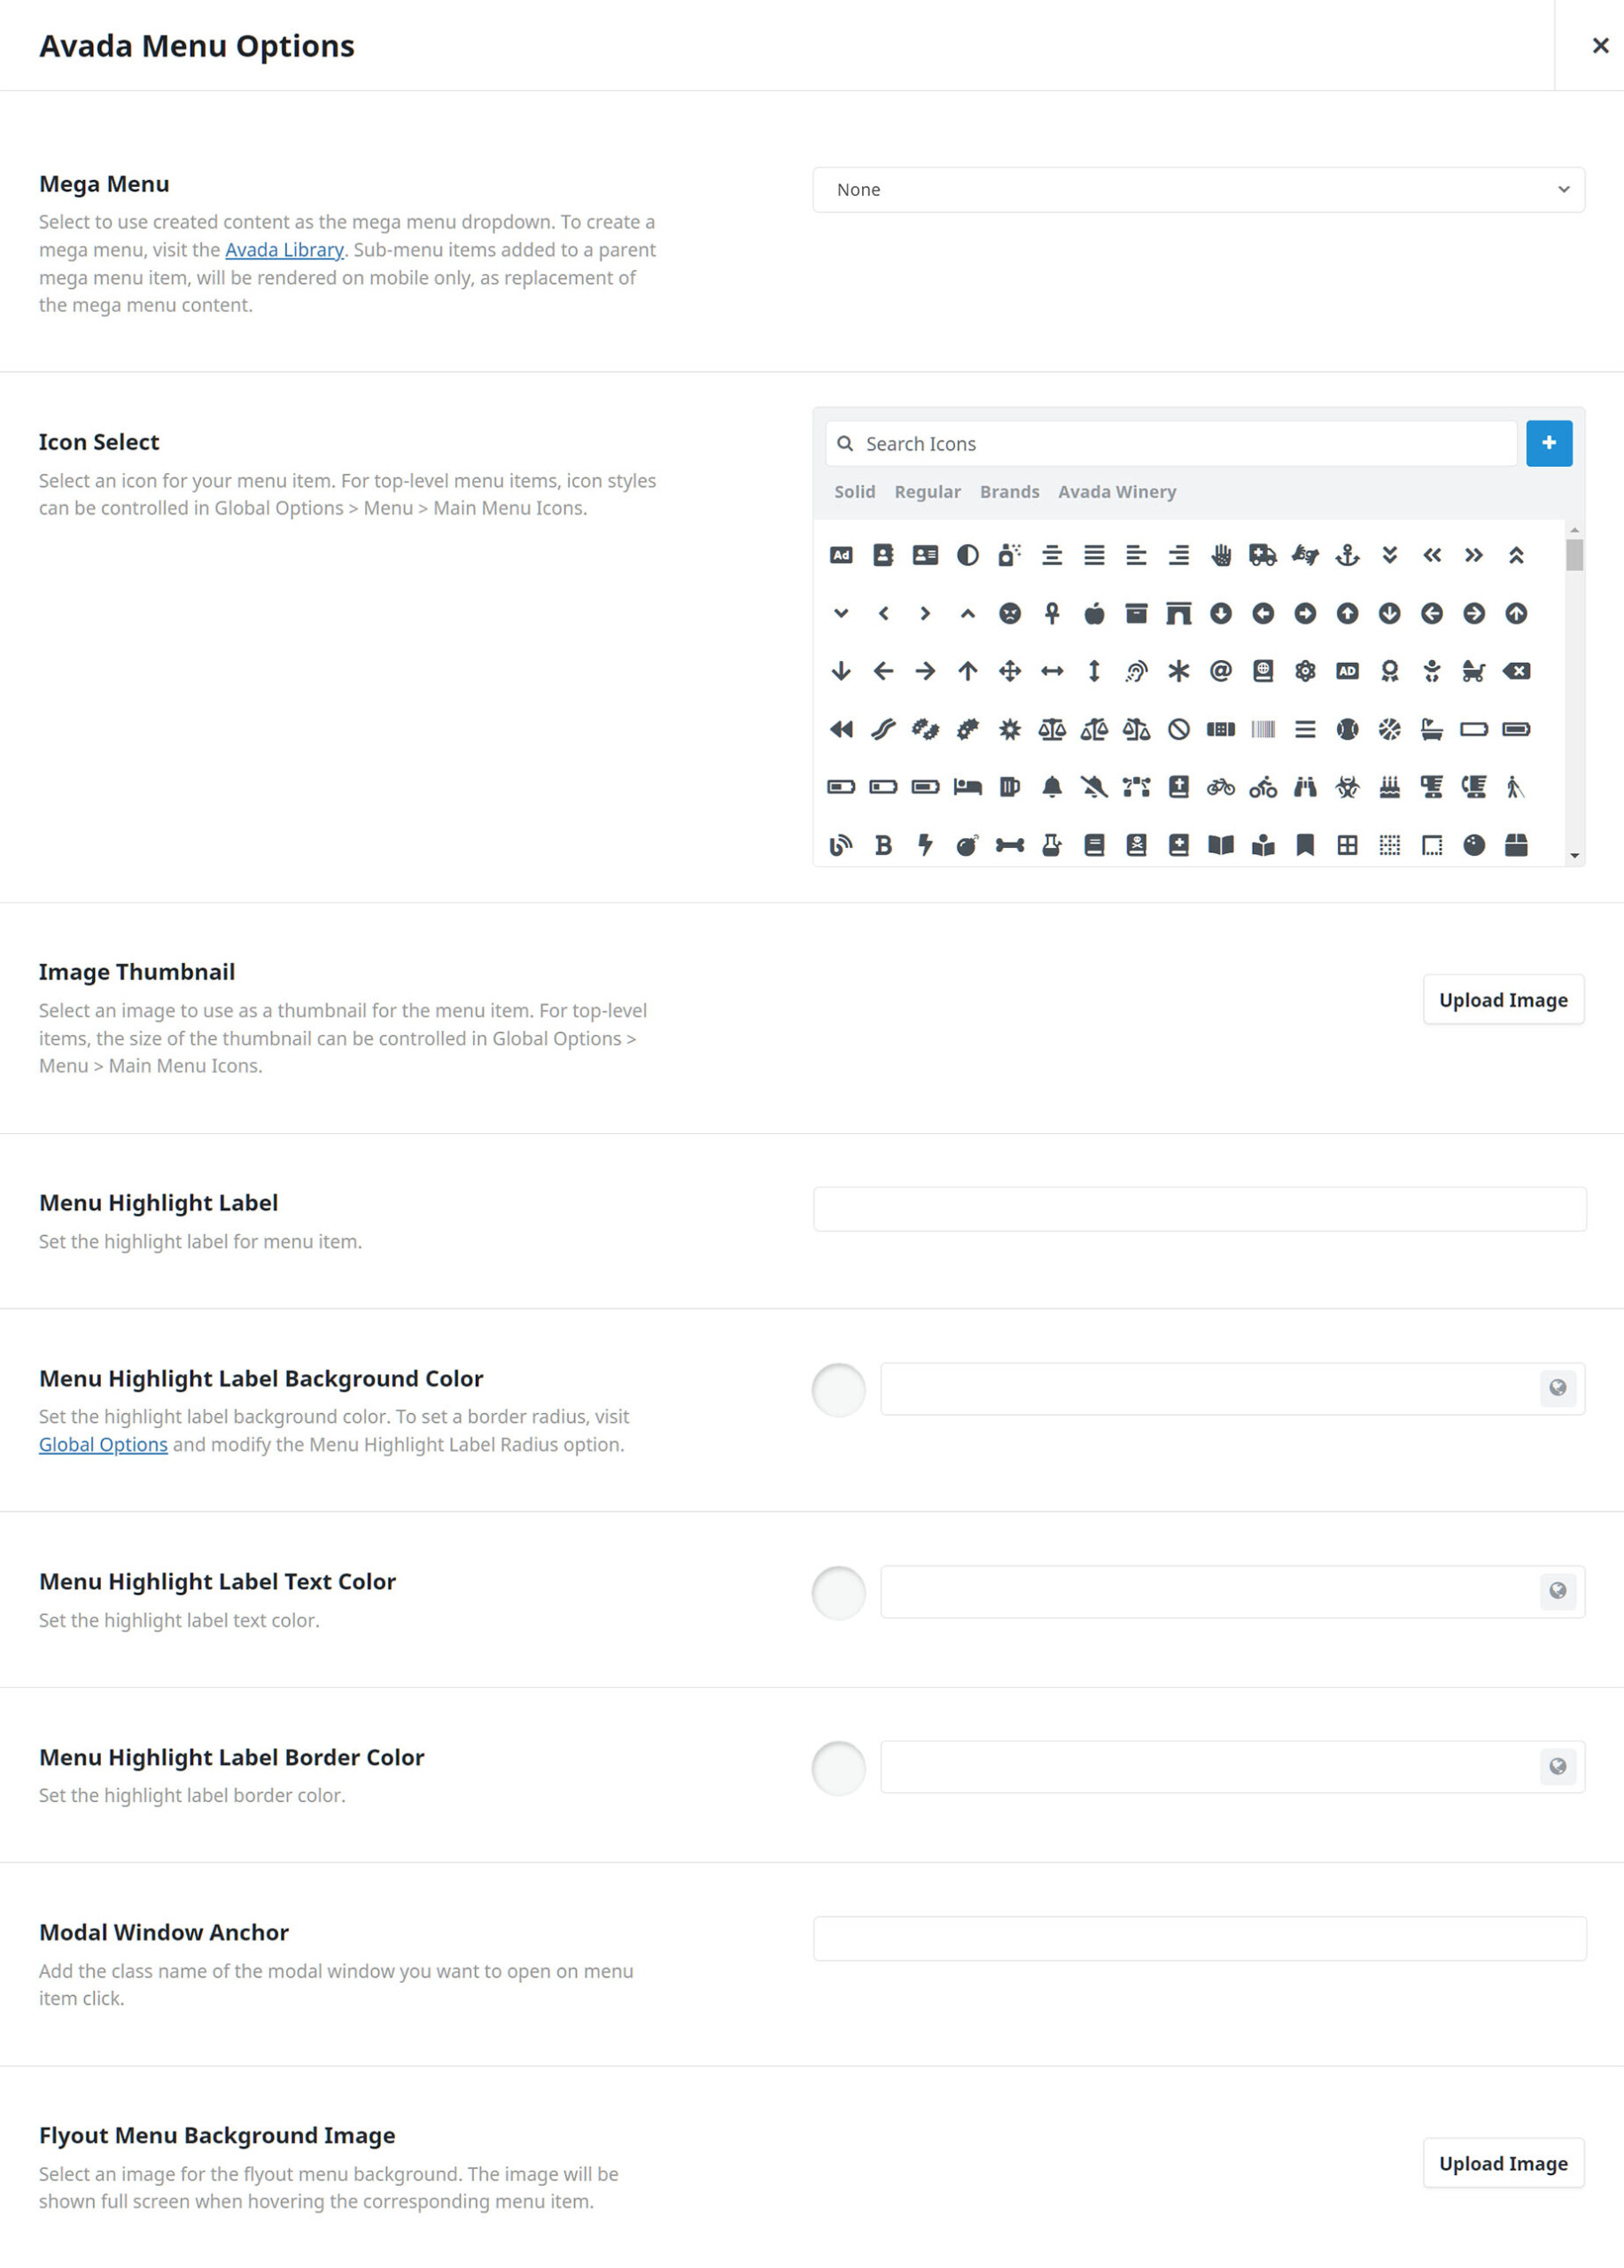Pick the biohazard icon
The image size is (1624, 2268).
coord(1347,787)
